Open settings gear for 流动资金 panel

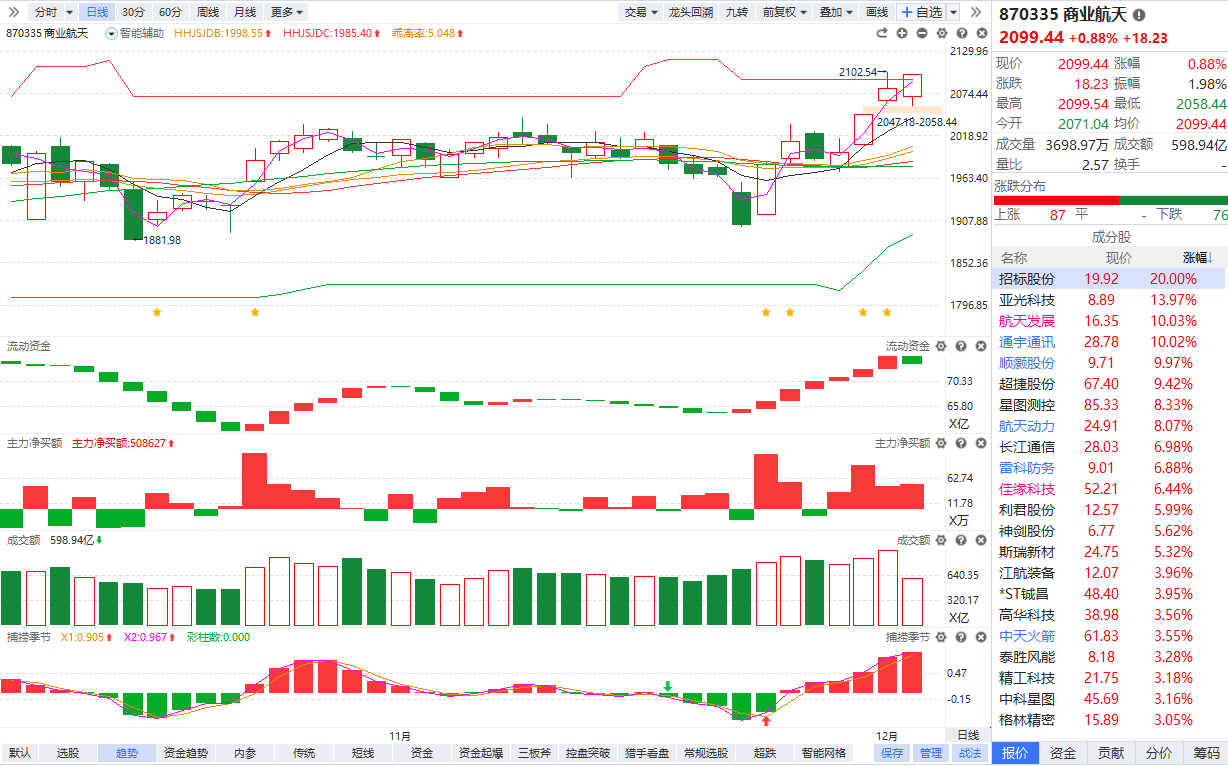click(941, 346)
